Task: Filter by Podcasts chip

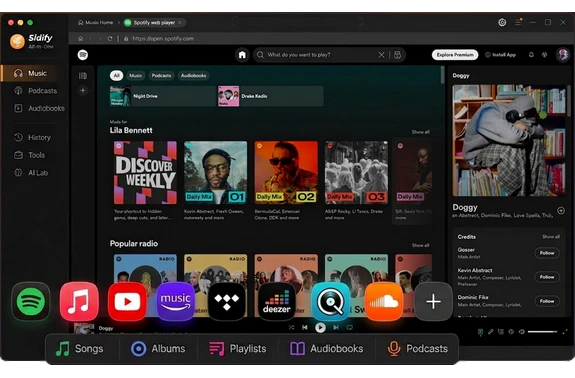Action: (161, 76)
